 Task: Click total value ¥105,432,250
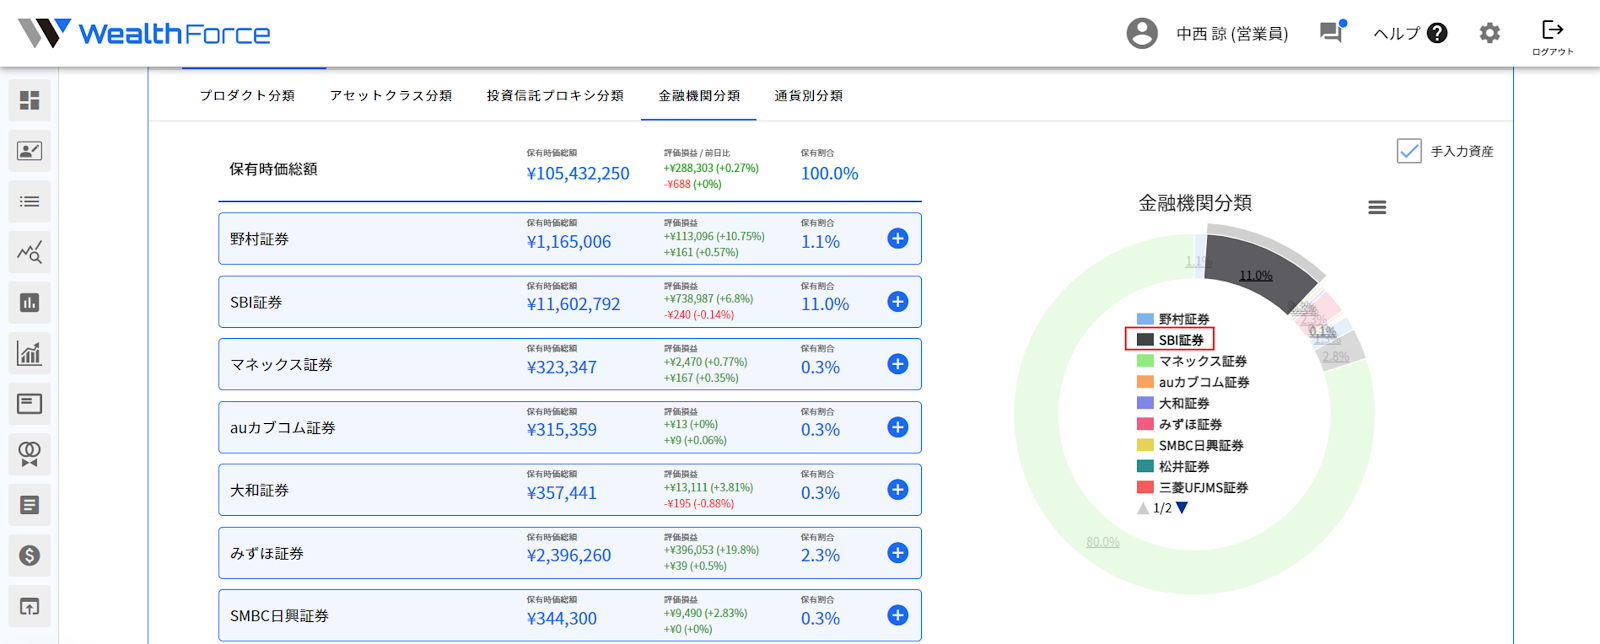click(578, 174)
